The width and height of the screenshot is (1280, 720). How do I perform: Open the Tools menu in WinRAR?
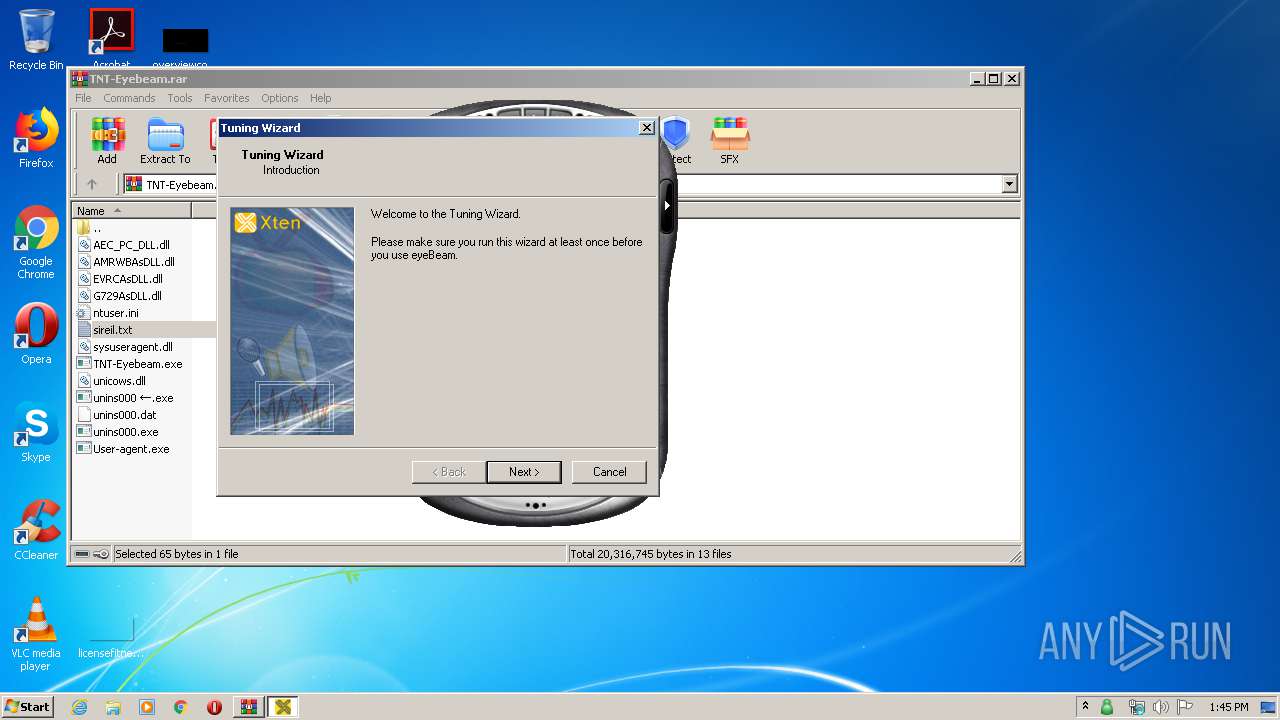click(x=180, y=98)
